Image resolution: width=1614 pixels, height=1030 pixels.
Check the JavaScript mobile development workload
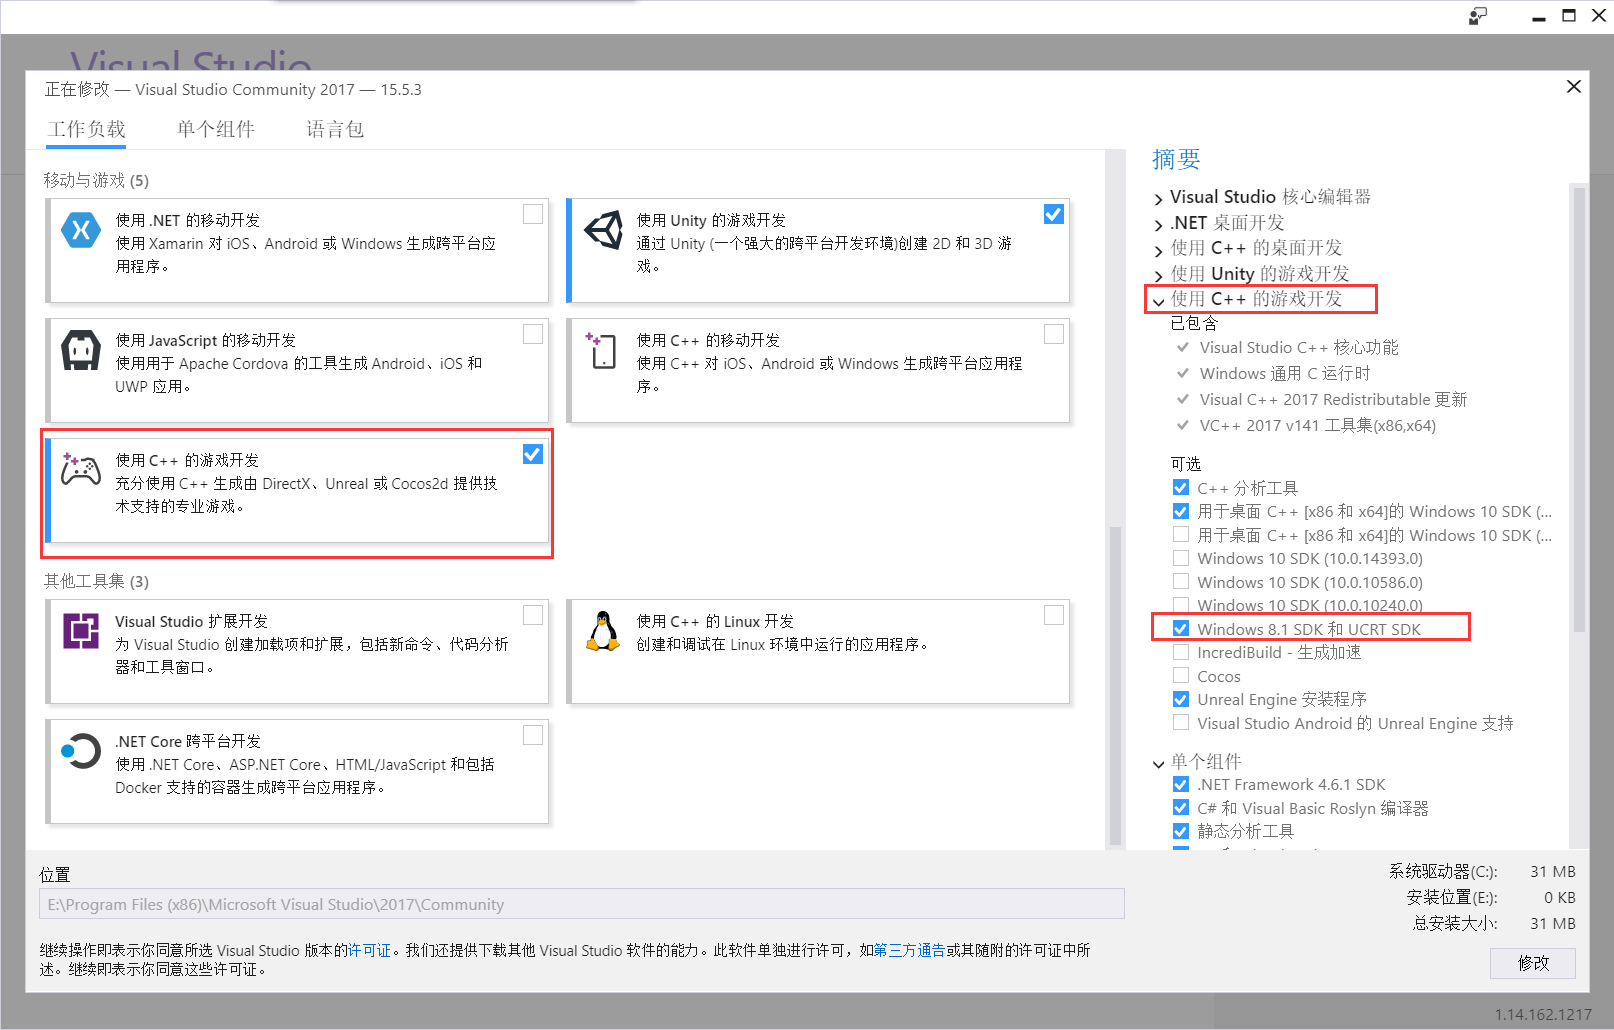(533, 334)
